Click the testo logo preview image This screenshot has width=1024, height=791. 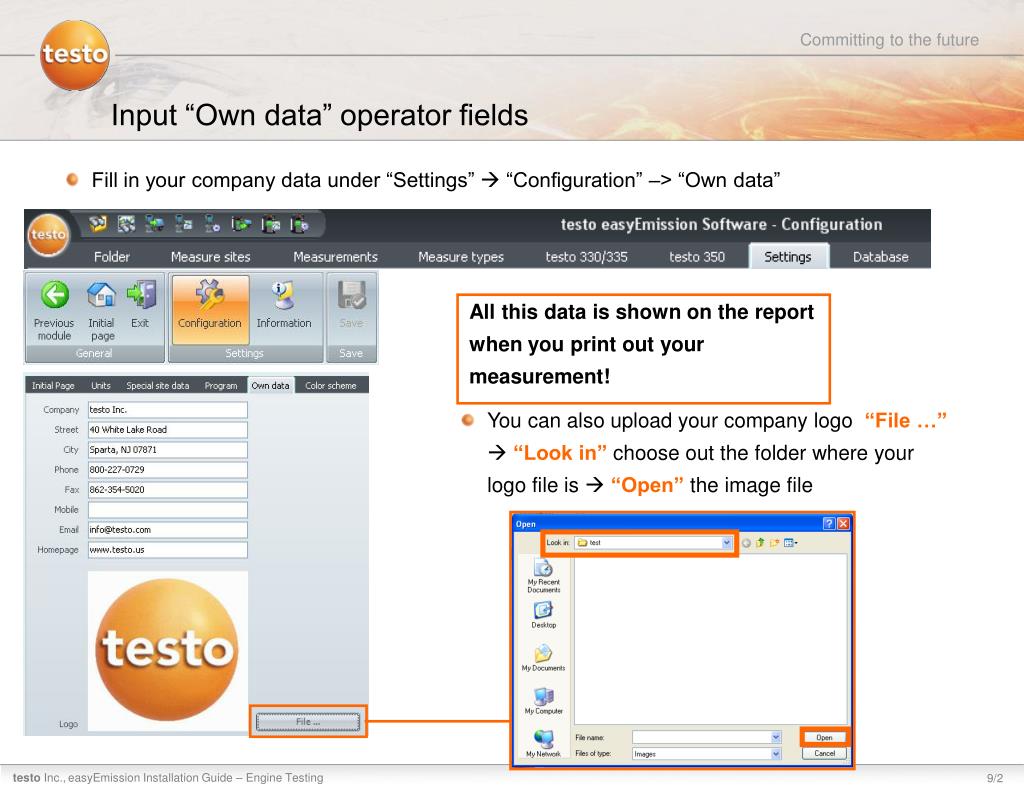tap(168, 651)
